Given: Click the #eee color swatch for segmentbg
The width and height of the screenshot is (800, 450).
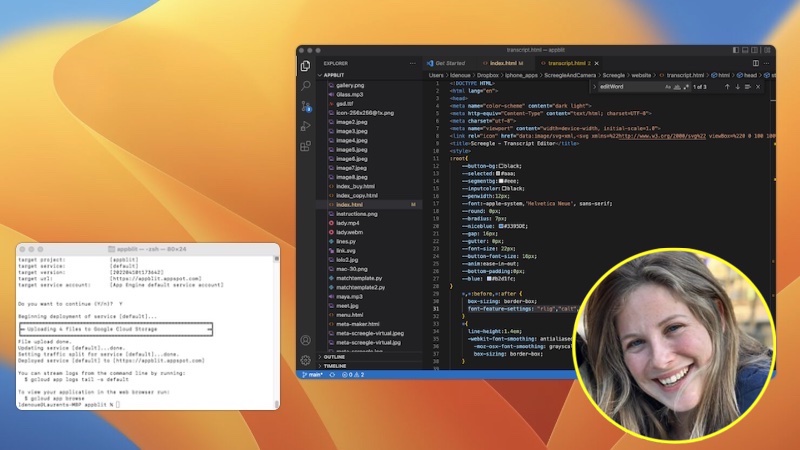Looking at the screenshot, I should pyautogui.click(x=501, y=181).
